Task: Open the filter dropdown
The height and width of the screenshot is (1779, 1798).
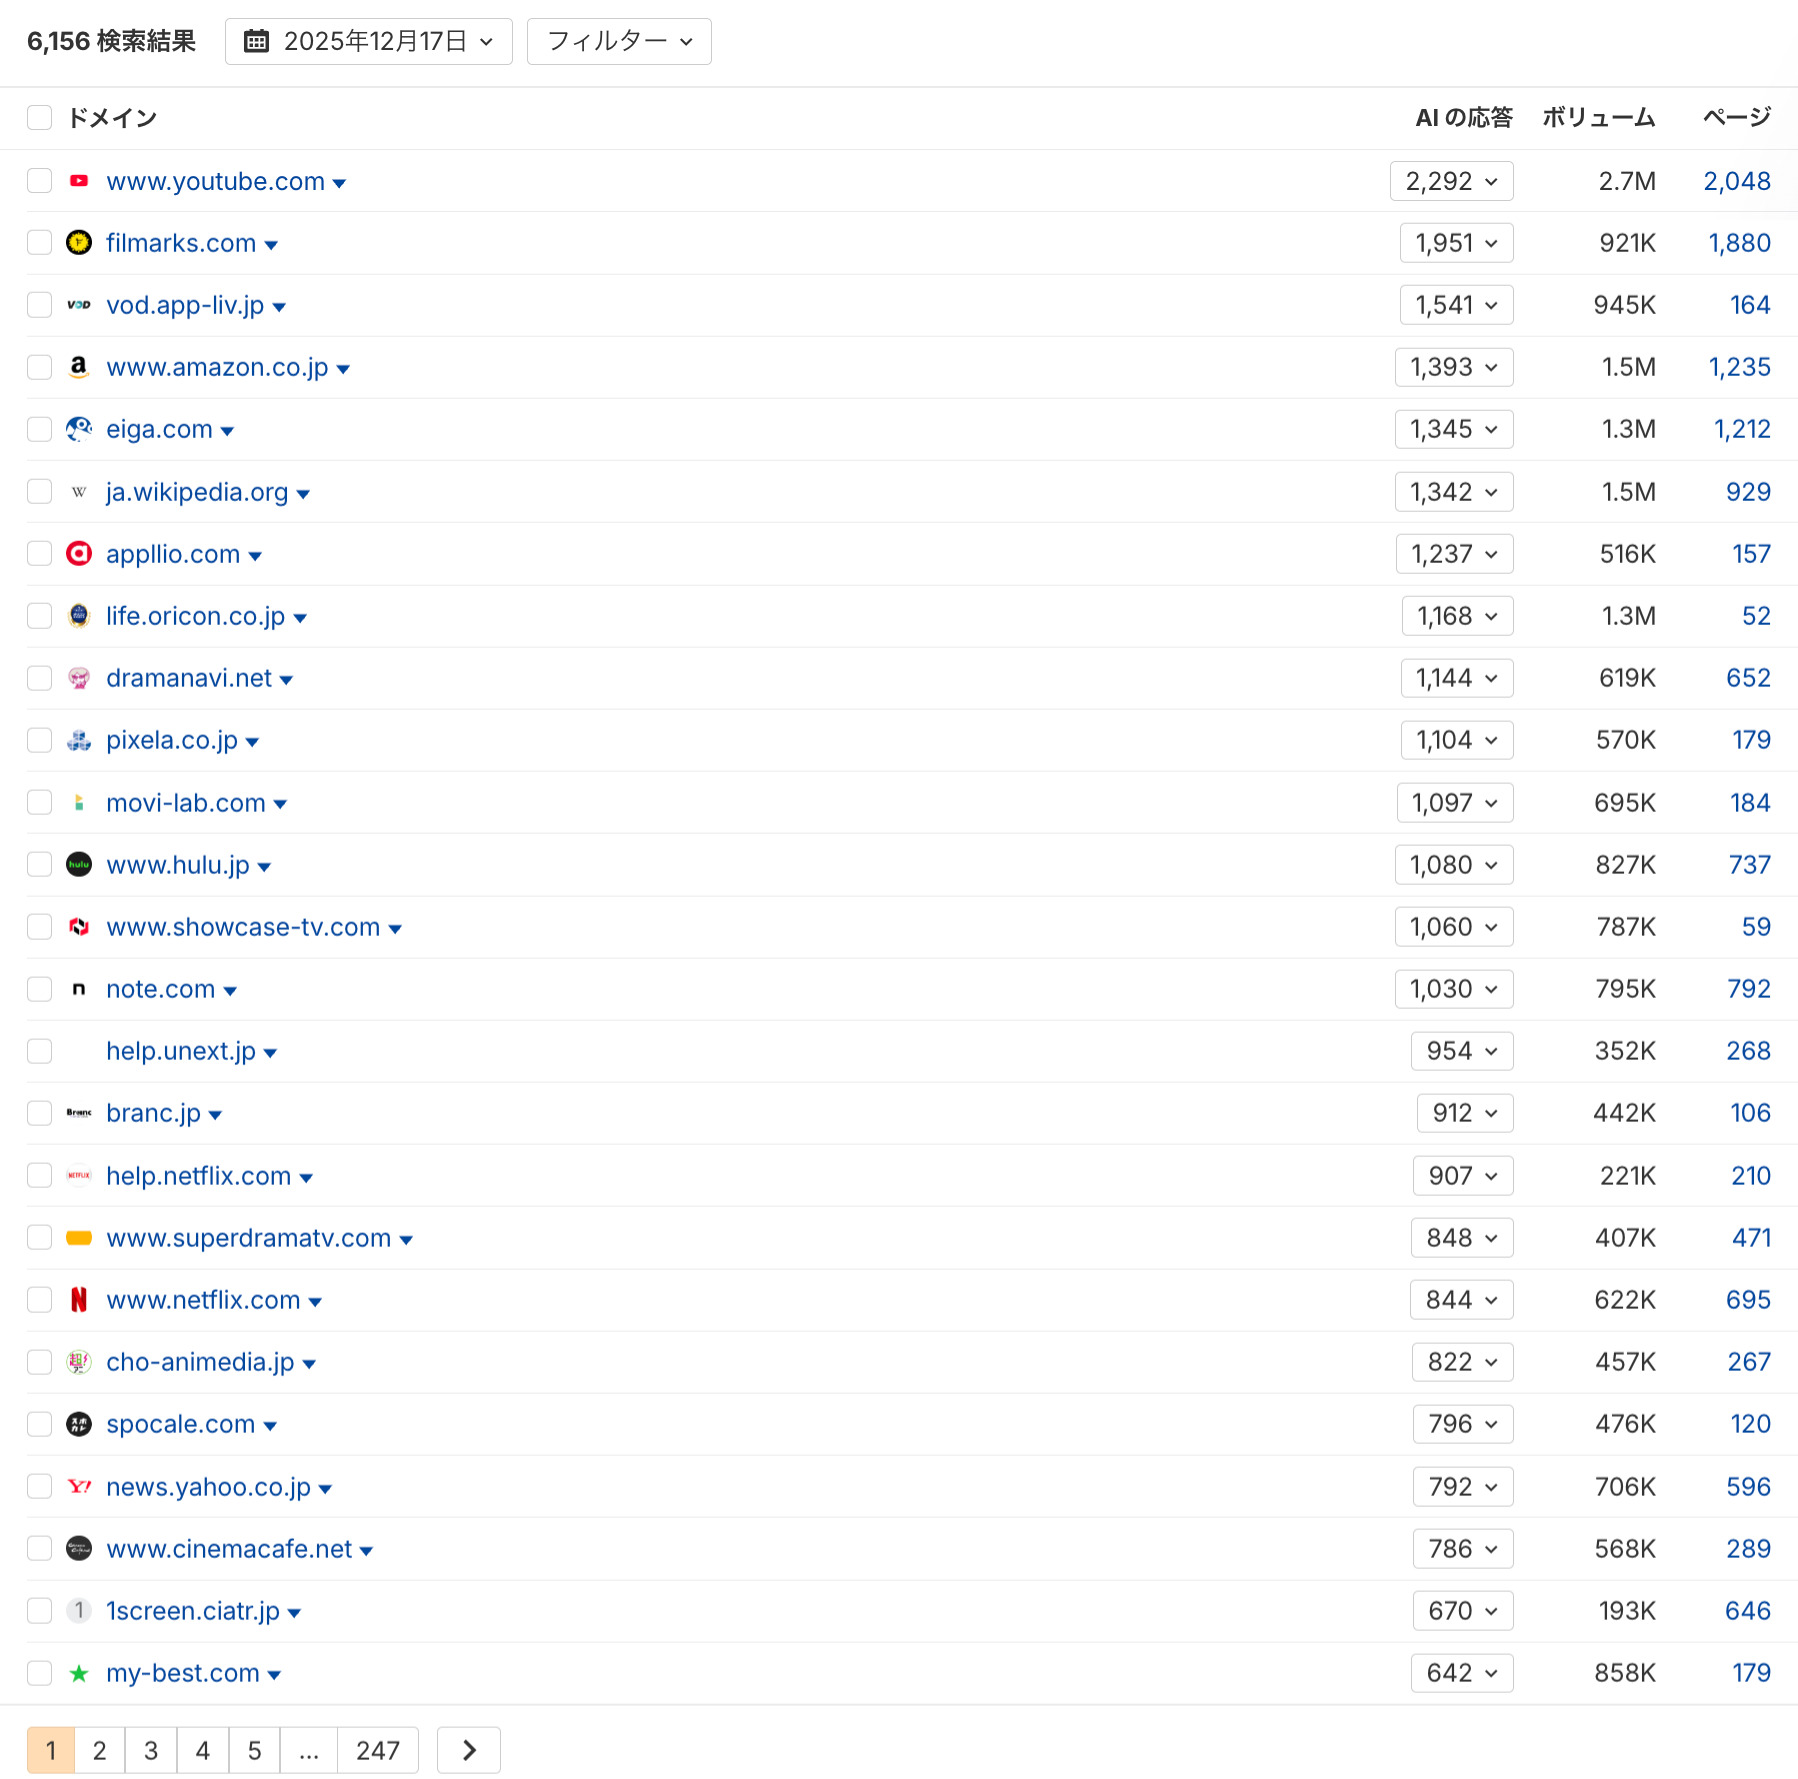Action: (618, 41)
